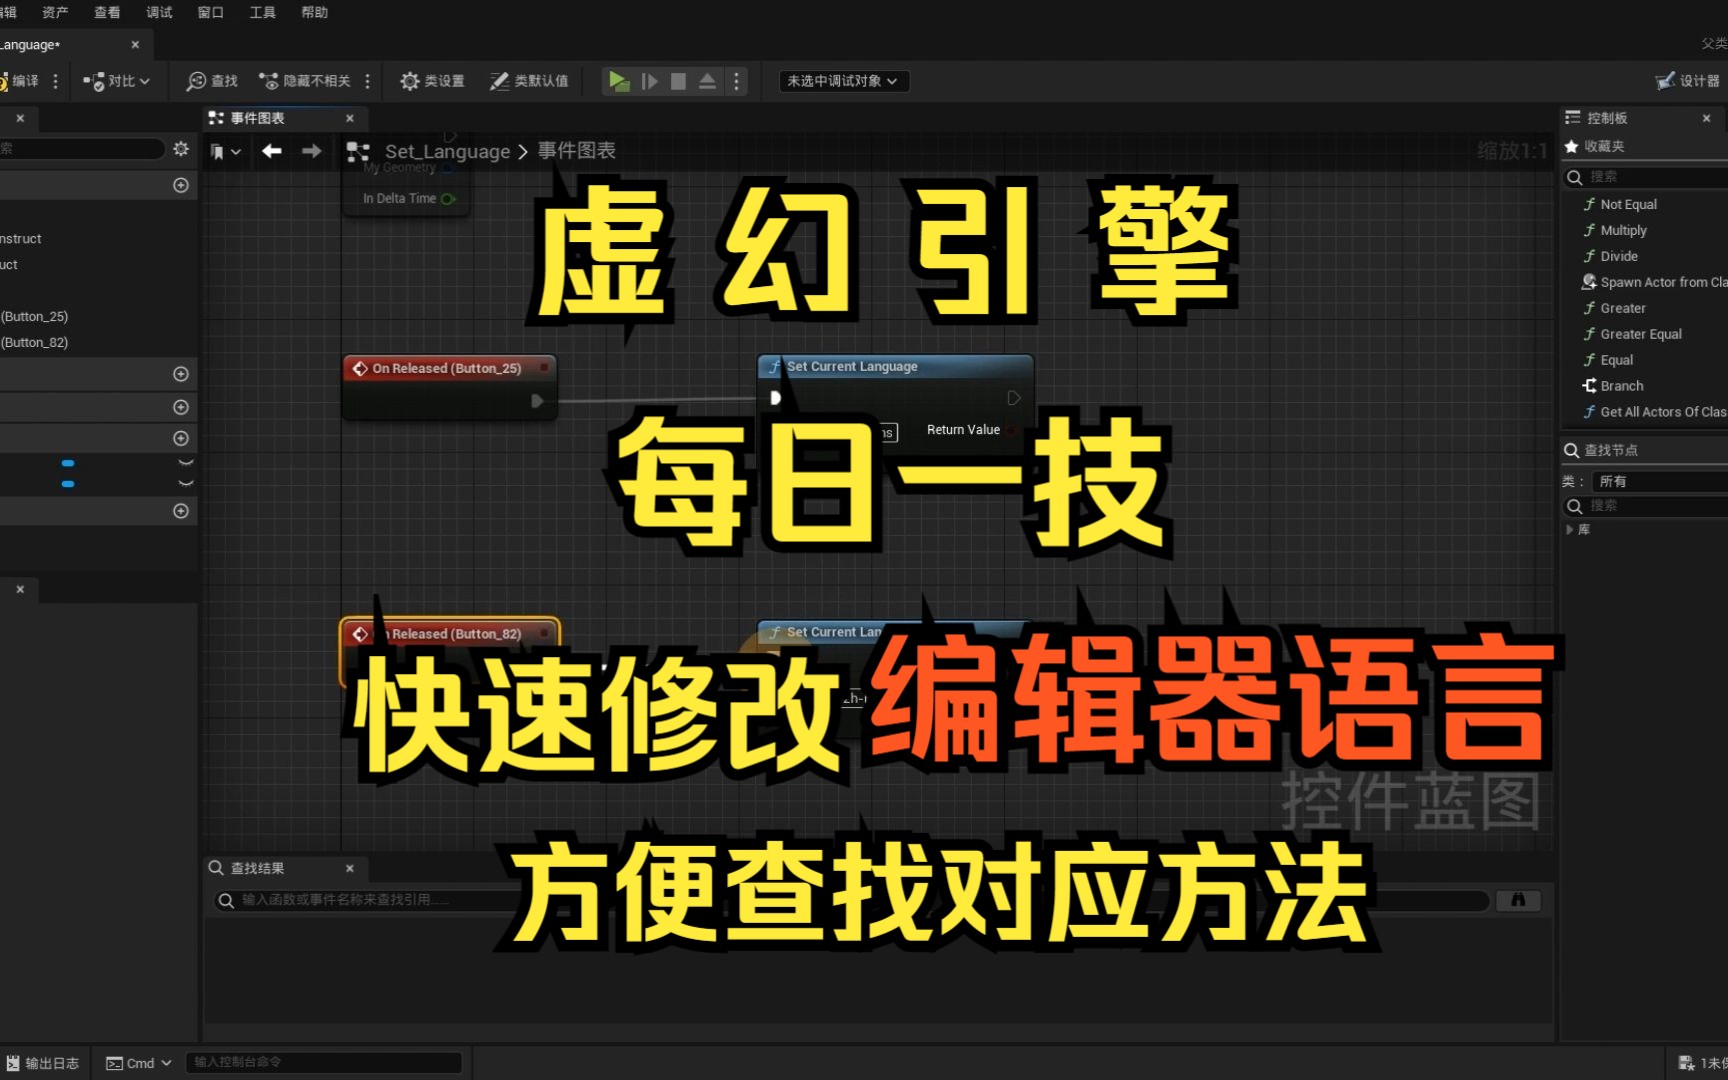The height and width of the screenshot is (1080, 1728).
Task: Navigate forward in graph history
Action: (x=311, y=151)
